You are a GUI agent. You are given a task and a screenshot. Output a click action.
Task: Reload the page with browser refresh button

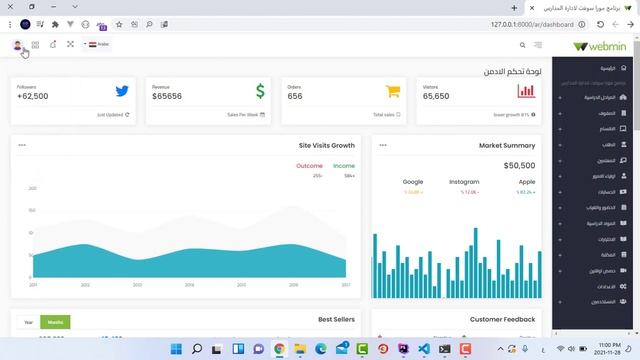coord(600,24)
